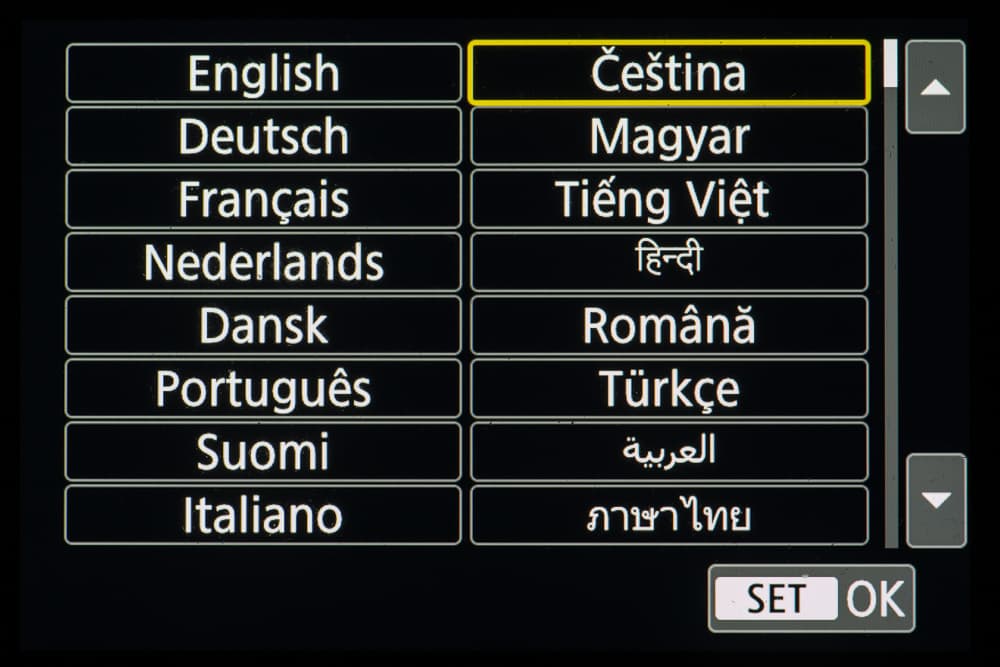Pick the Arabic language option
1000x667 pixels.
tap(668, 451)
